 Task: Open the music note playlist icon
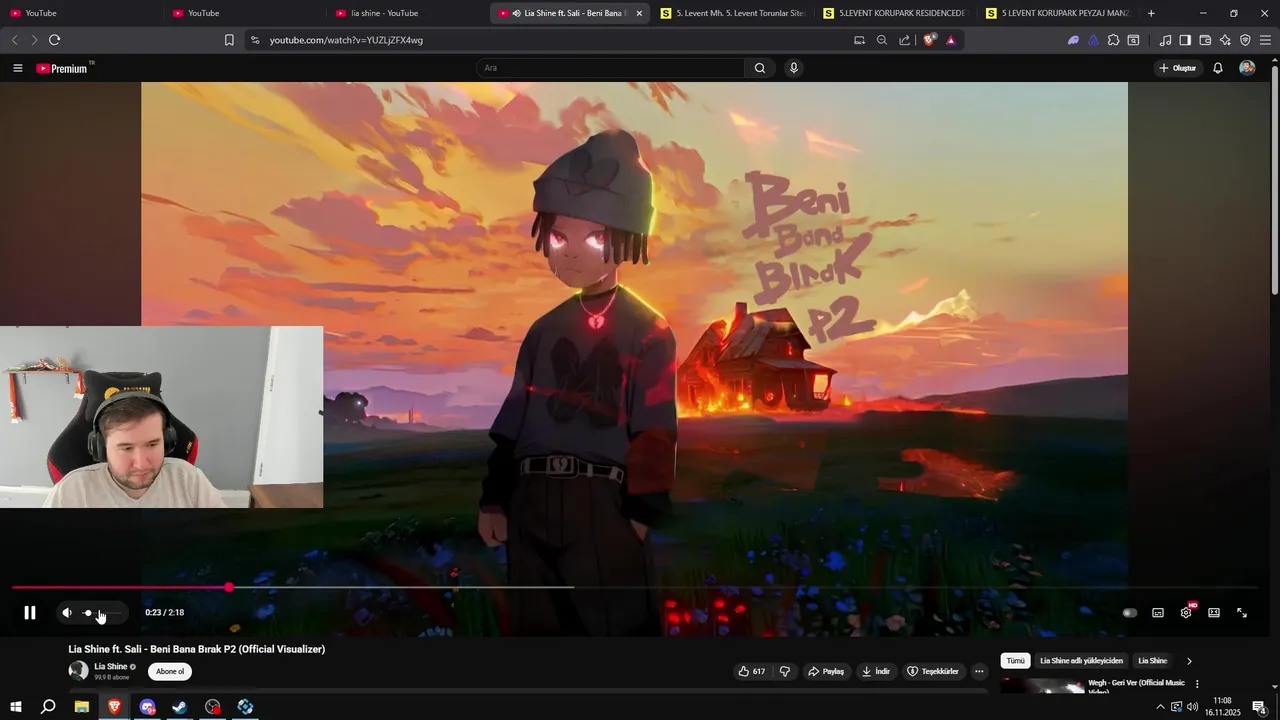[x=1165, y=40]
